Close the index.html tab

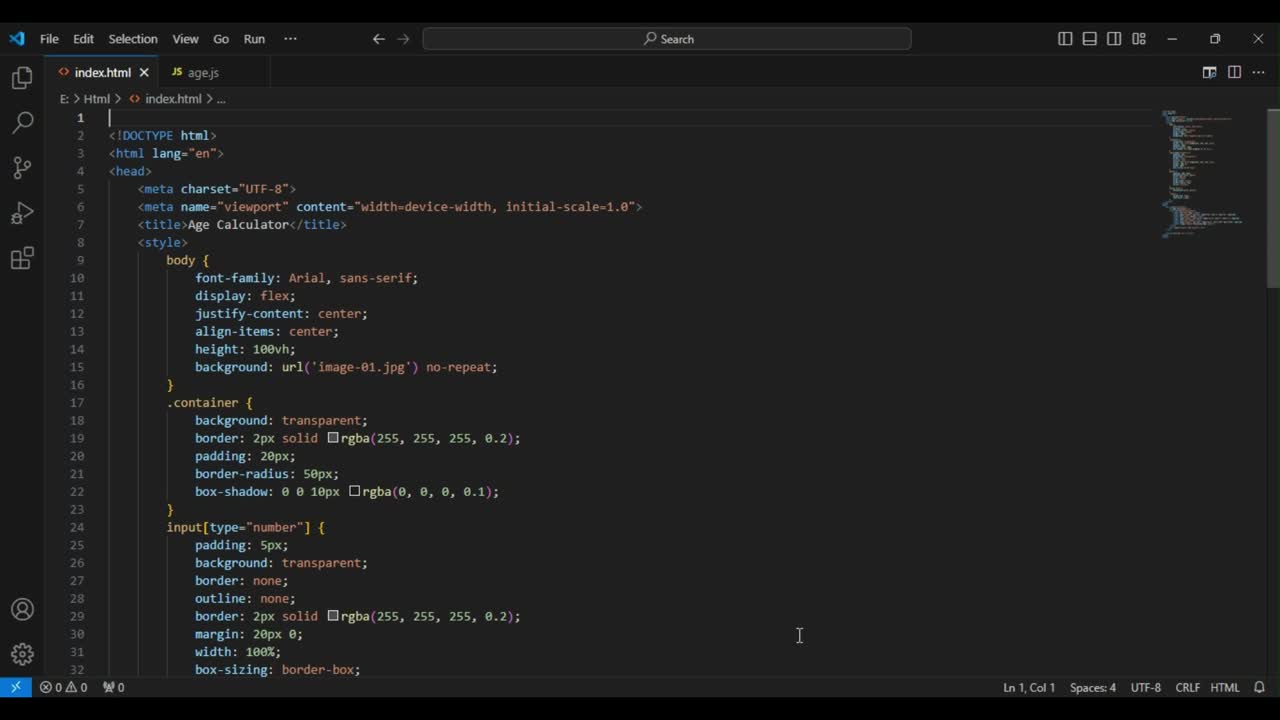[x=144, y=73]
